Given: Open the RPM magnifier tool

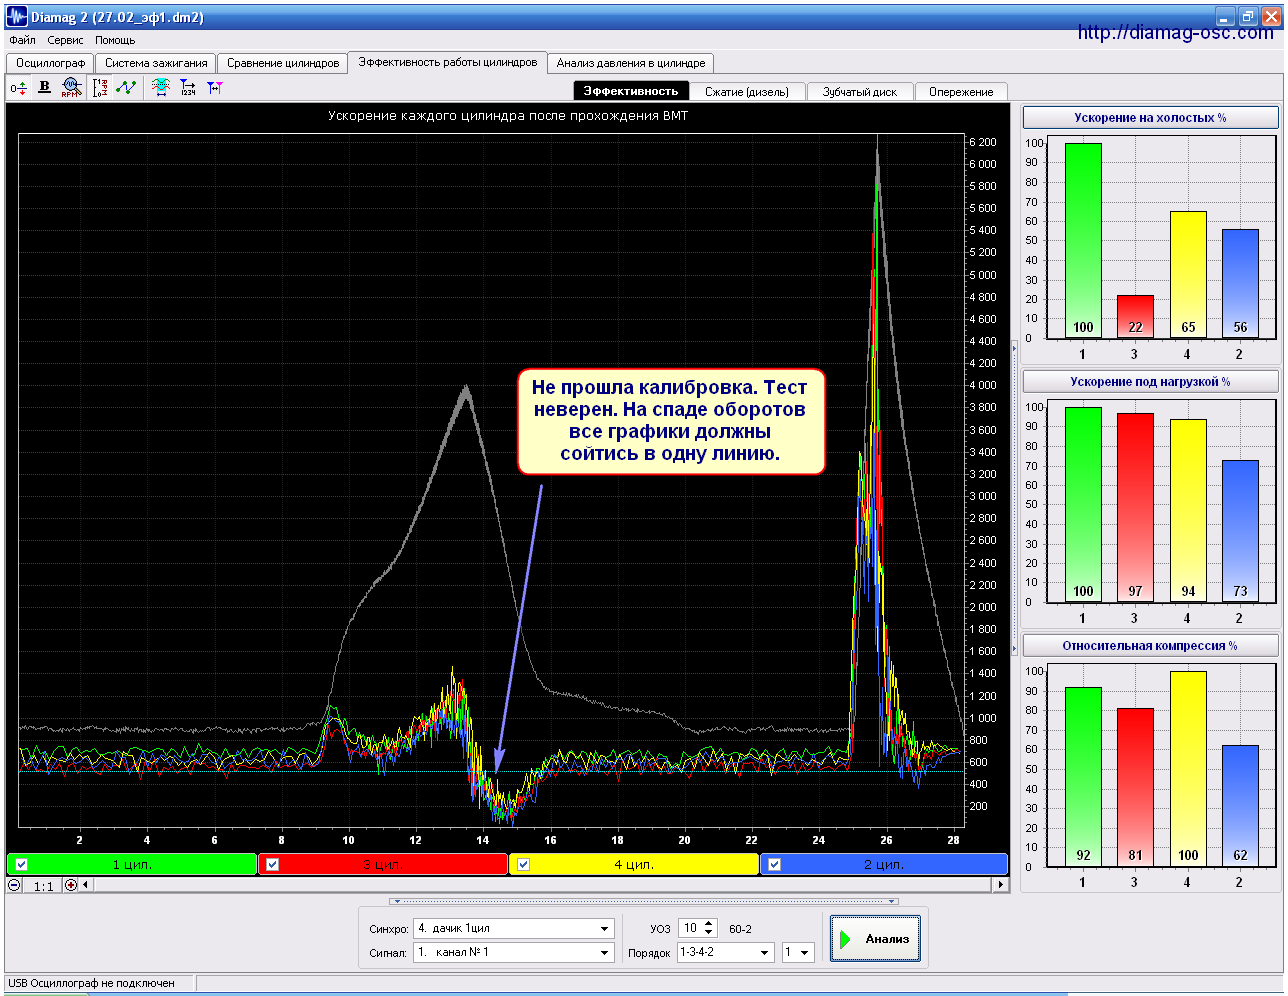Looking at the screenshot, I should pos(70,87).
